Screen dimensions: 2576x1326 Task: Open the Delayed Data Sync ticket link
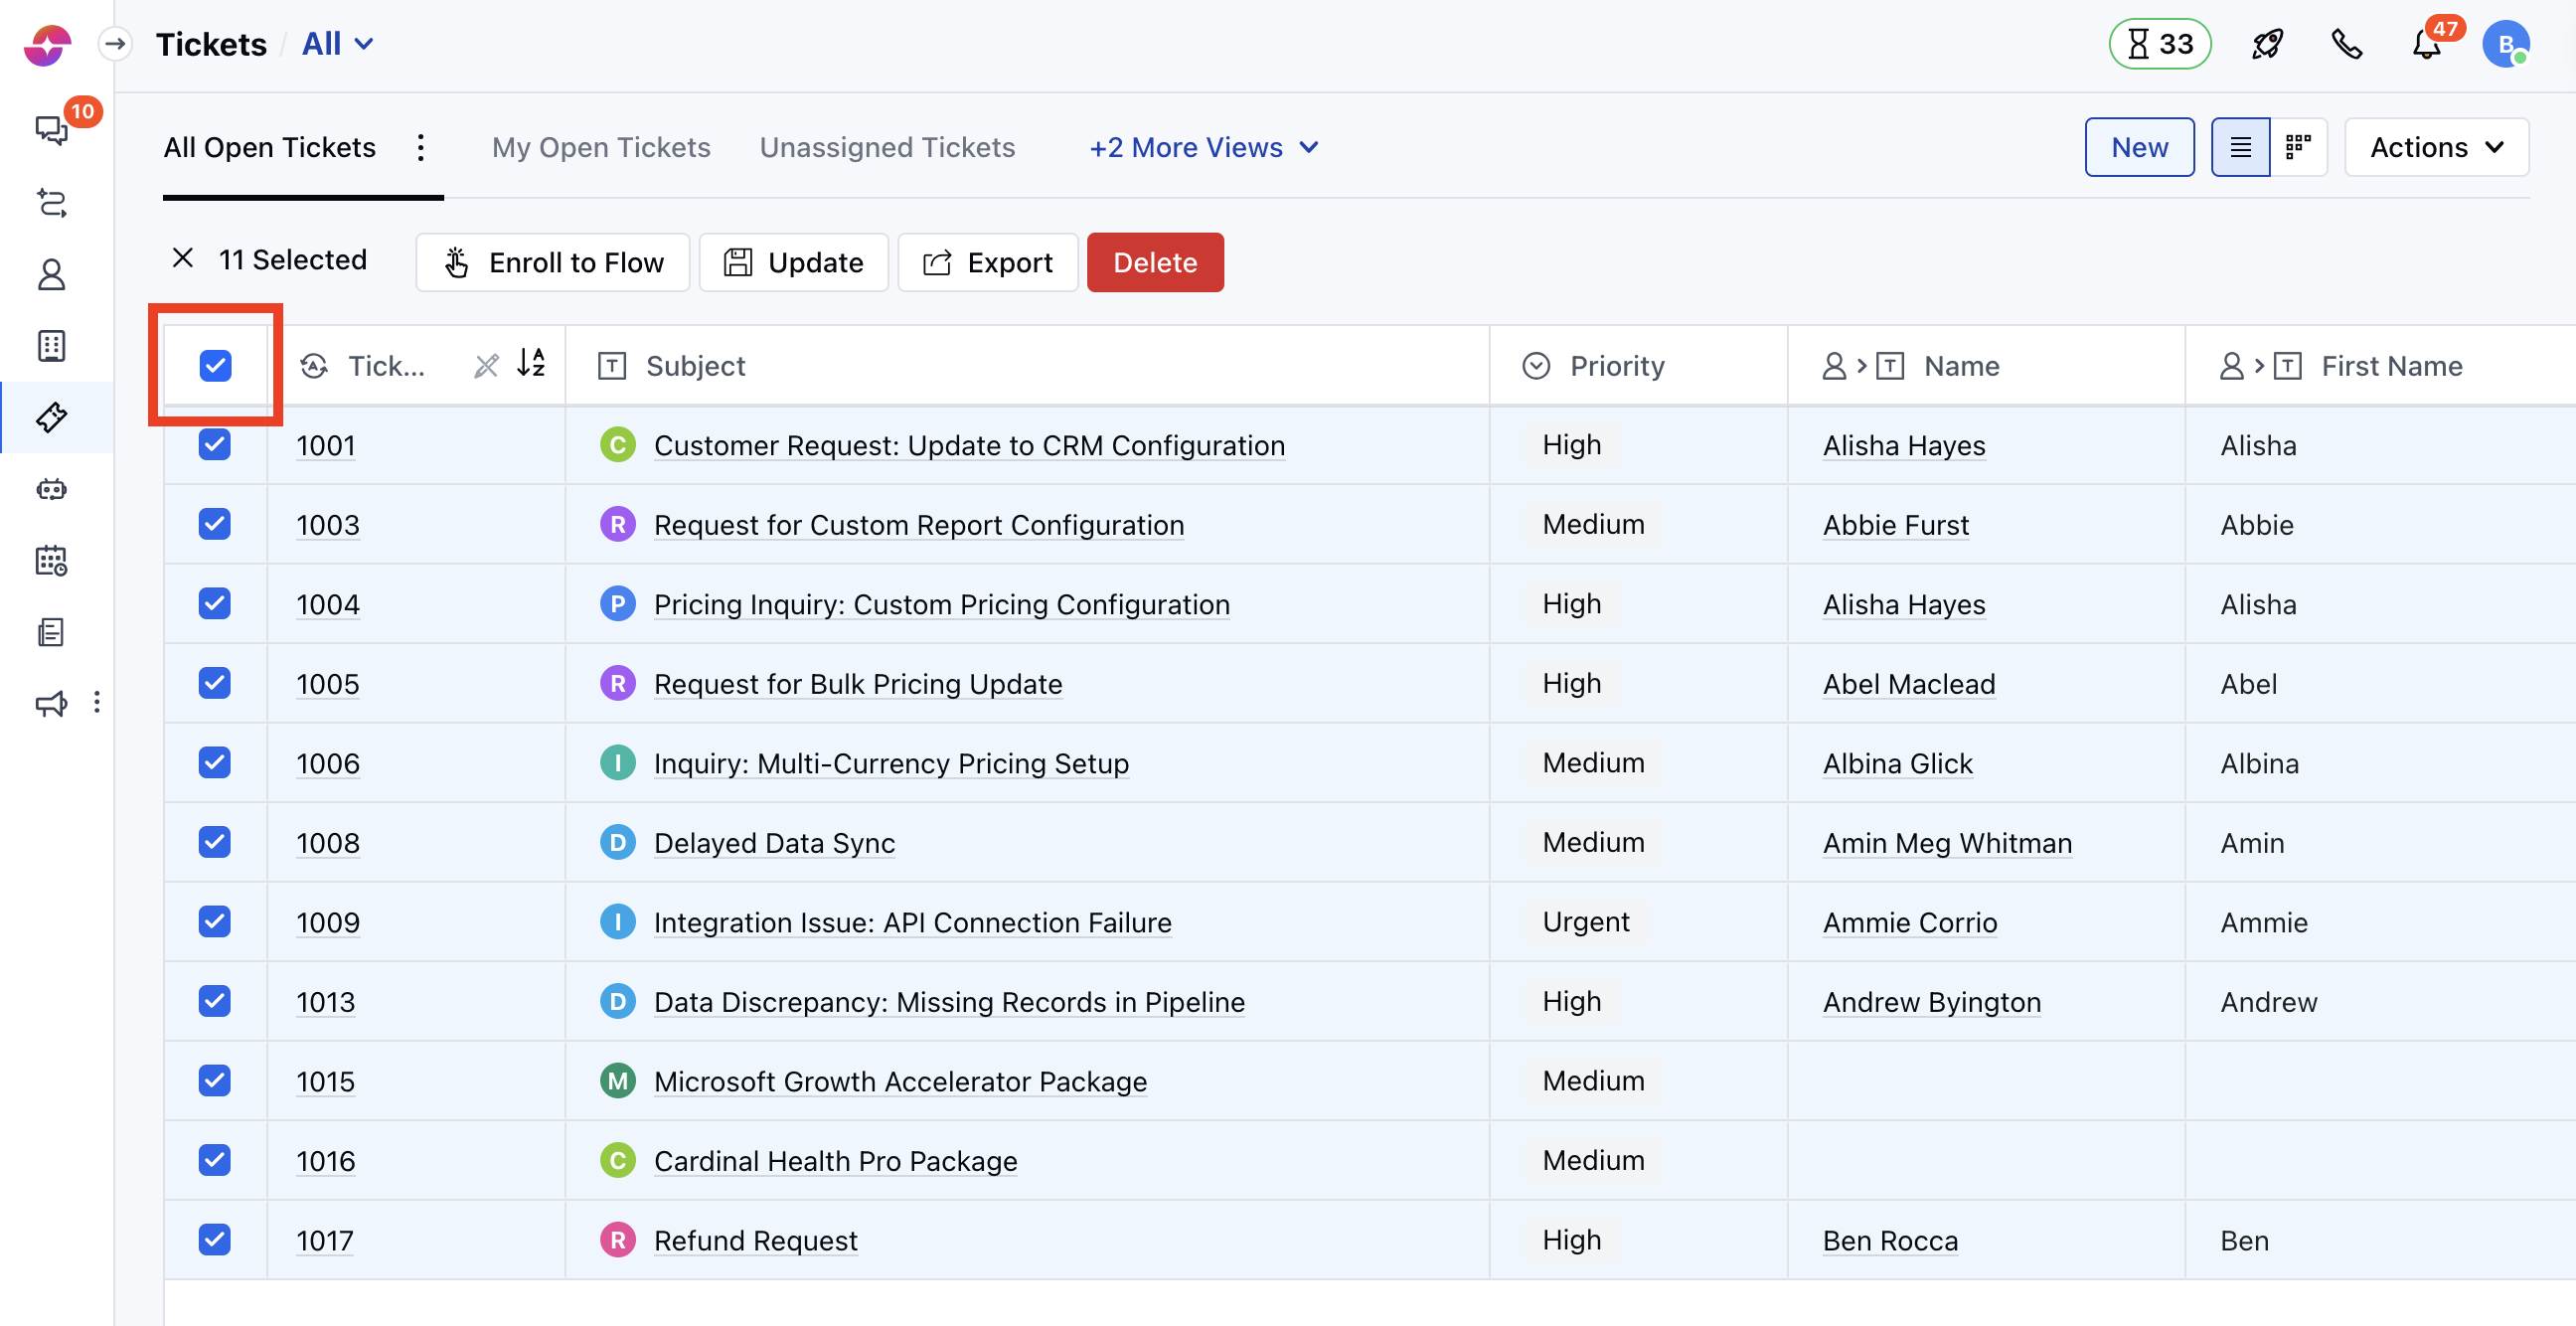pyautogui.click(x=774, y=843)
